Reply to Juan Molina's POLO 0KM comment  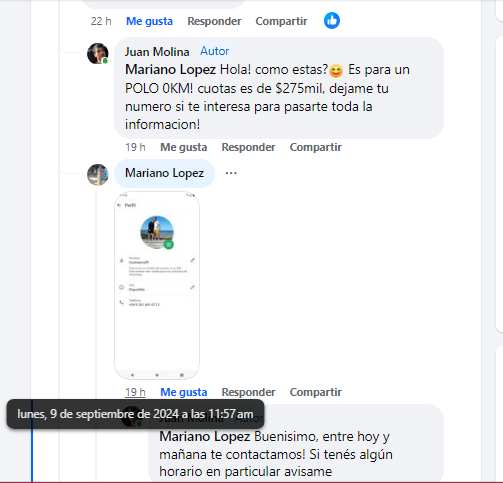[248, 147]
